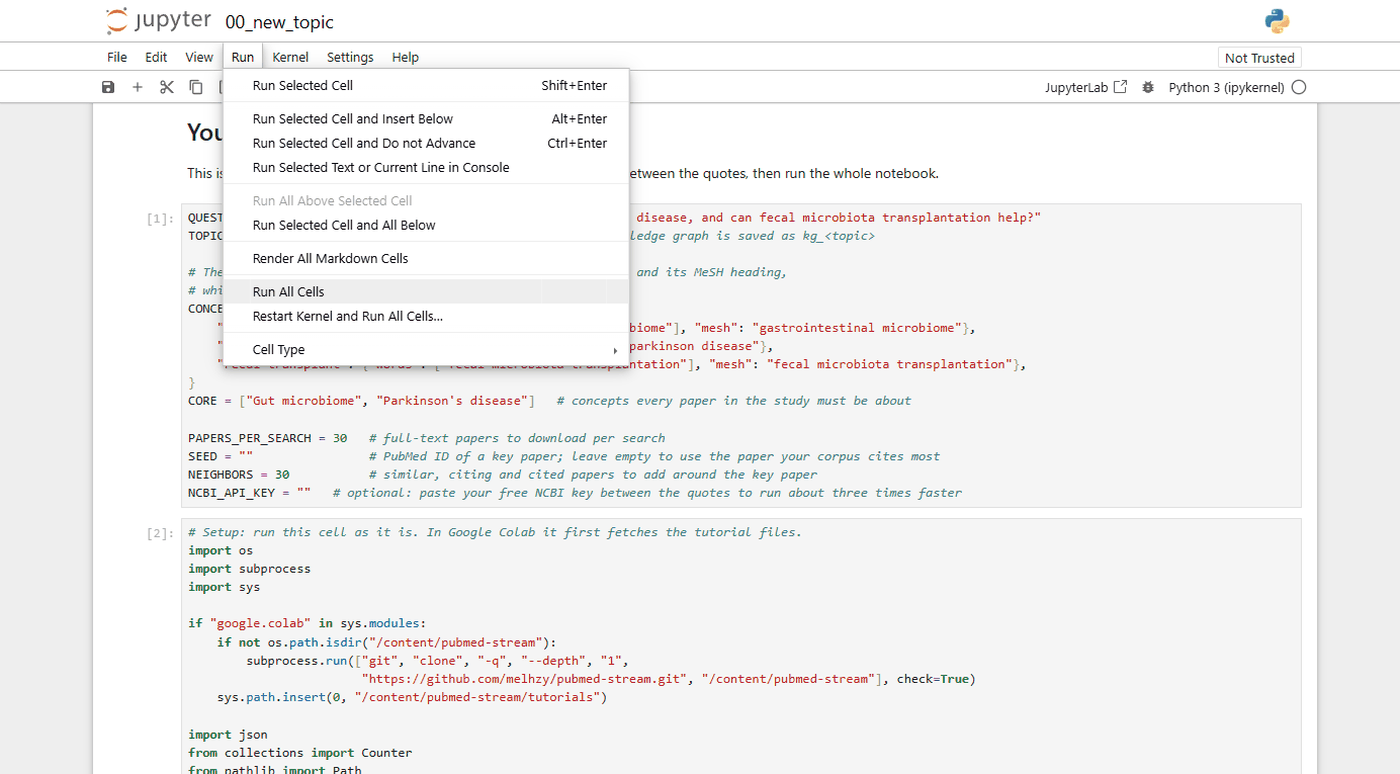Choose Run All Cells
Image resolution: width=1400 pixels, height=774 pixels.
pos(426,292)
